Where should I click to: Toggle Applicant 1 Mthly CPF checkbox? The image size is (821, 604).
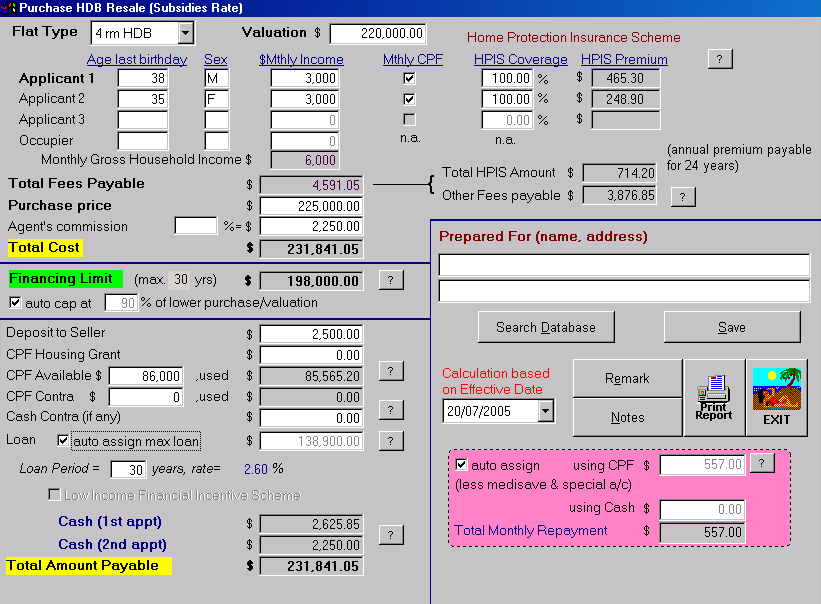point(409,79)
